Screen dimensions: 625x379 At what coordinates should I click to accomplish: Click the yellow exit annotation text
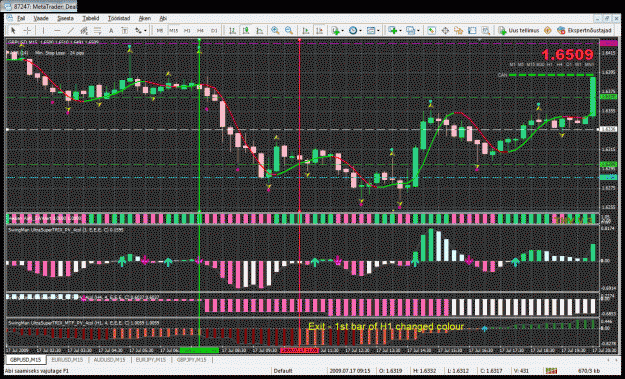click(x=385, y=327)
